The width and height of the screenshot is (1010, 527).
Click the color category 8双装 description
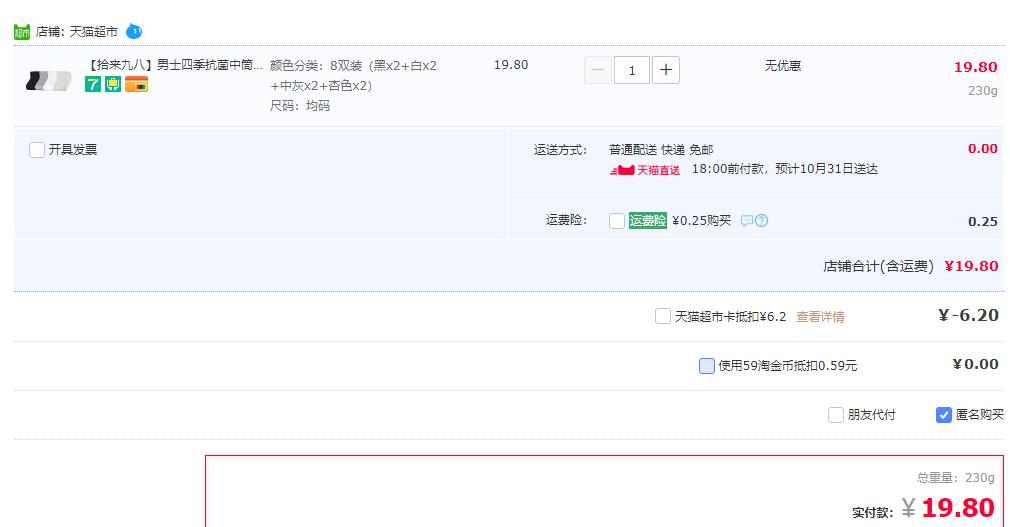(x=353, y=75)
